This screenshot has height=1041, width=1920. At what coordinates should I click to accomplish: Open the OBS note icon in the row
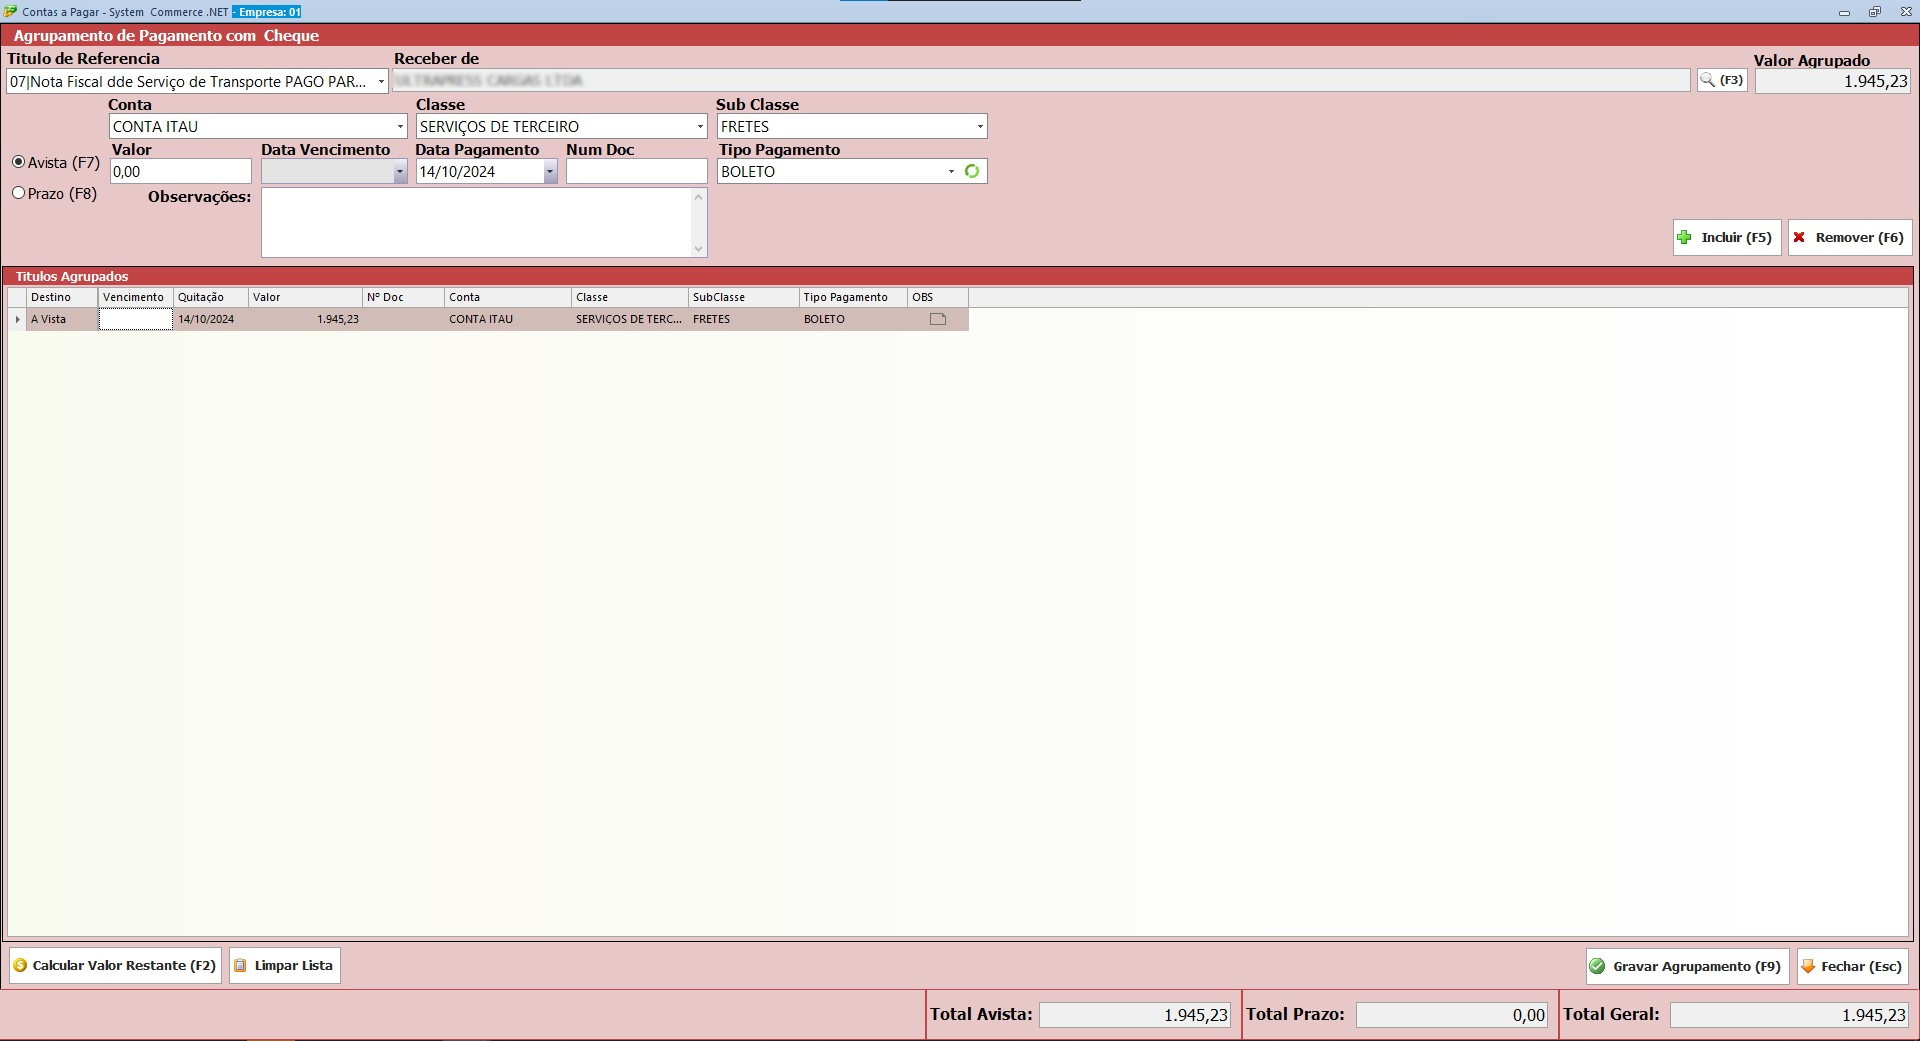pyautogui.click(x=937, y=320)
